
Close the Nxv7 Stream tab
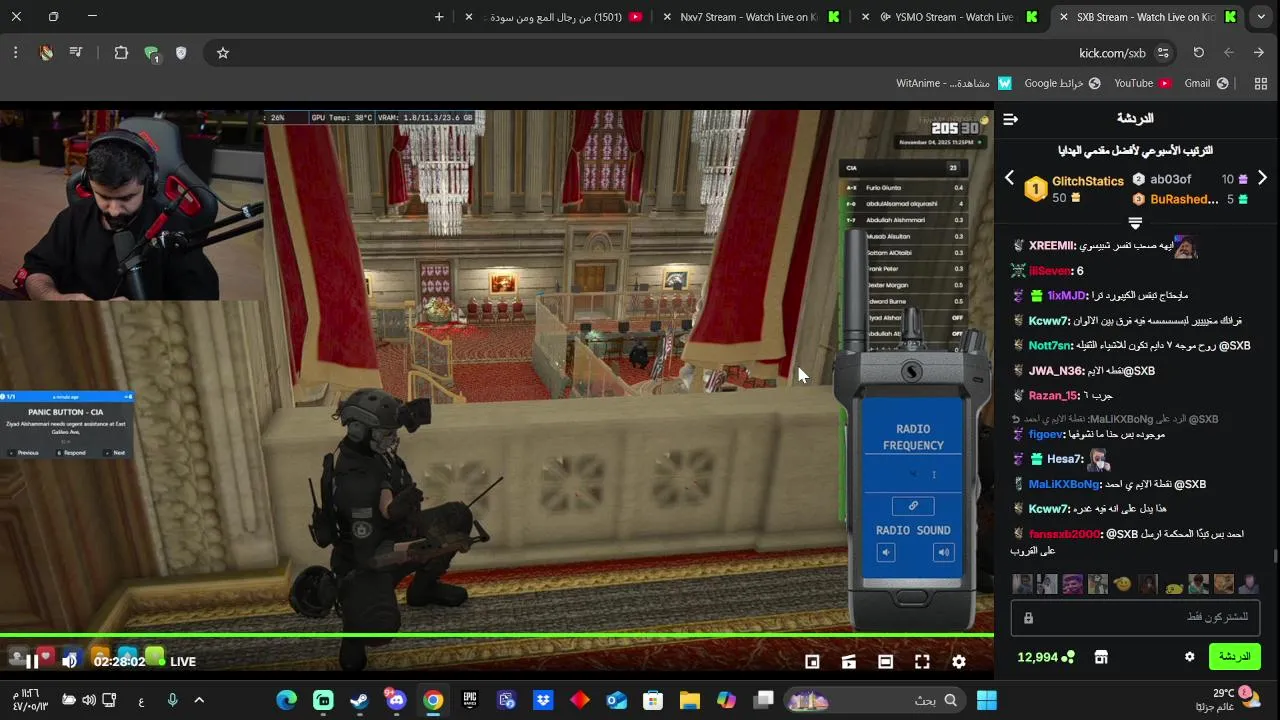point(668,17)
